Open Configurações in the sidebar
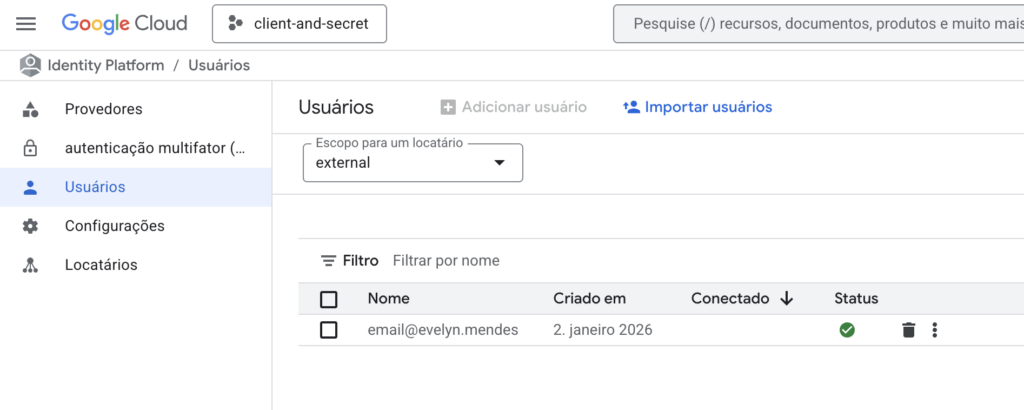The height and width of the screenshot is (410, 1024). point(114,226)
